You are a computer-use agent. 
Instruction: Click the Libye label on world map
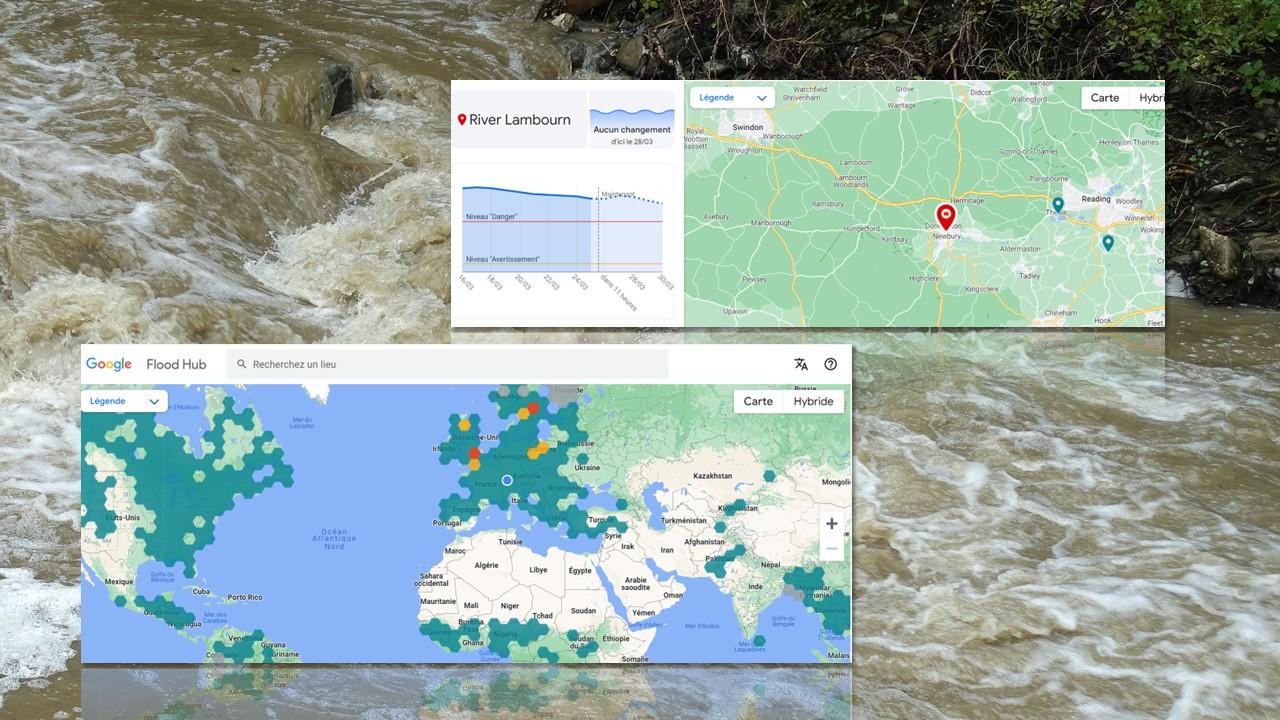coord(538,569)
